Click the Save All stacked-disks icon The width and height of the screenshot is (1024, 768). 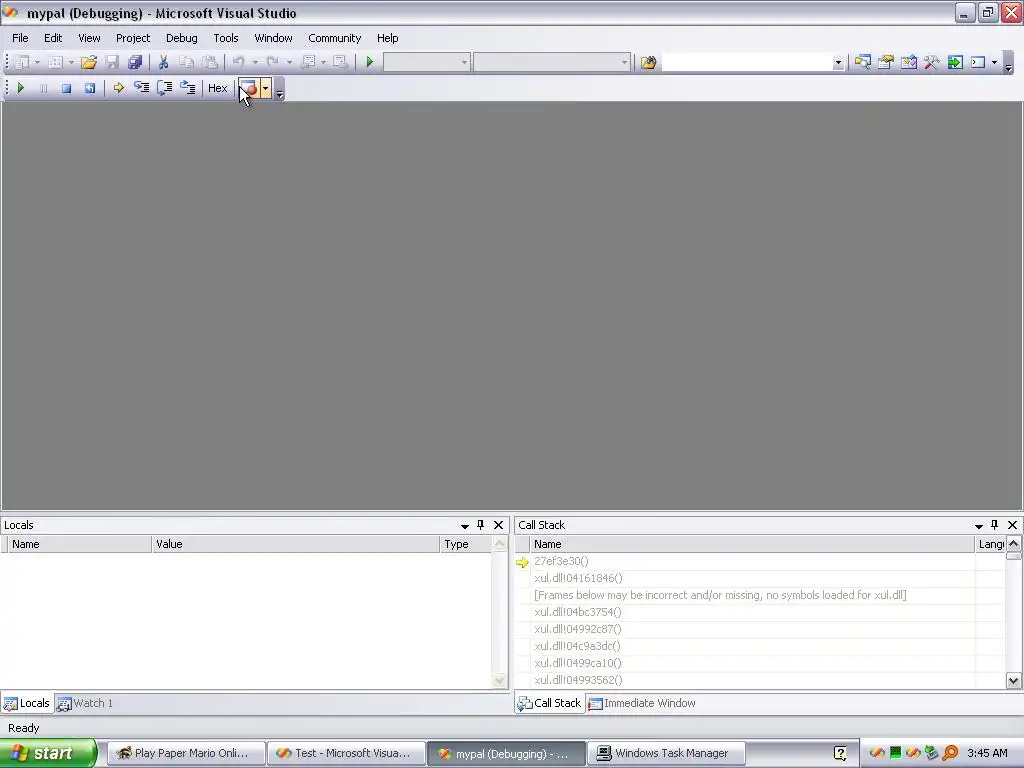coord(135,62)
